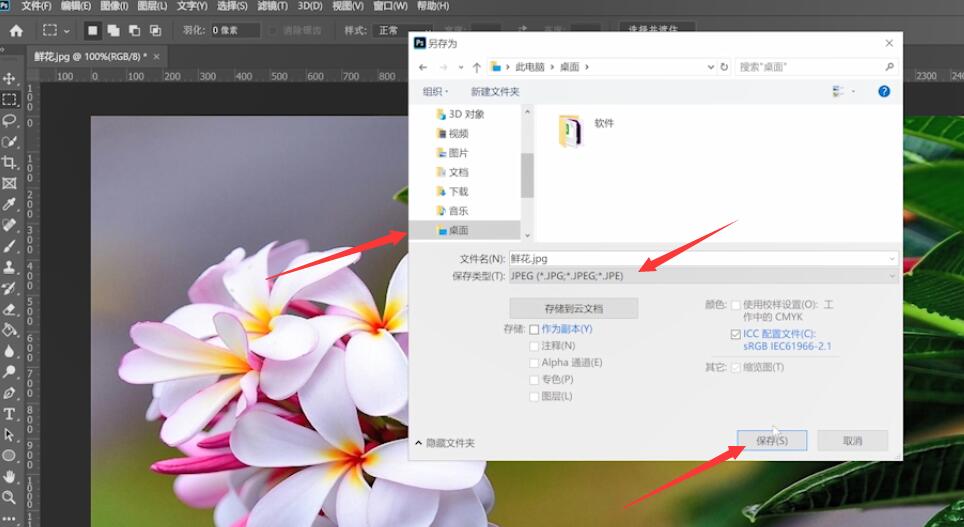Viewport: 964px width, 527px height.
Task: Open the 滤镜(T) menu
Action: tap(272, 6)
